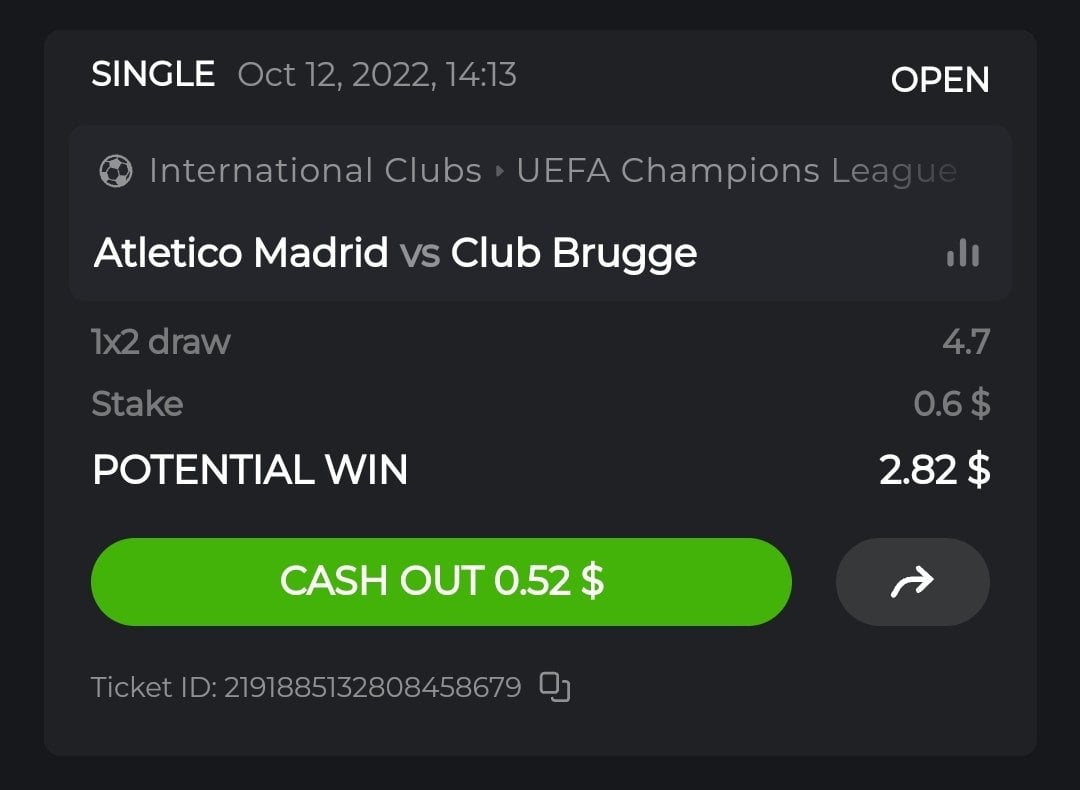Image resolution: width=1080 pixels, height=790 pixels.
Task: Click the SINGLE bet type label
Action: coord(153,74)
